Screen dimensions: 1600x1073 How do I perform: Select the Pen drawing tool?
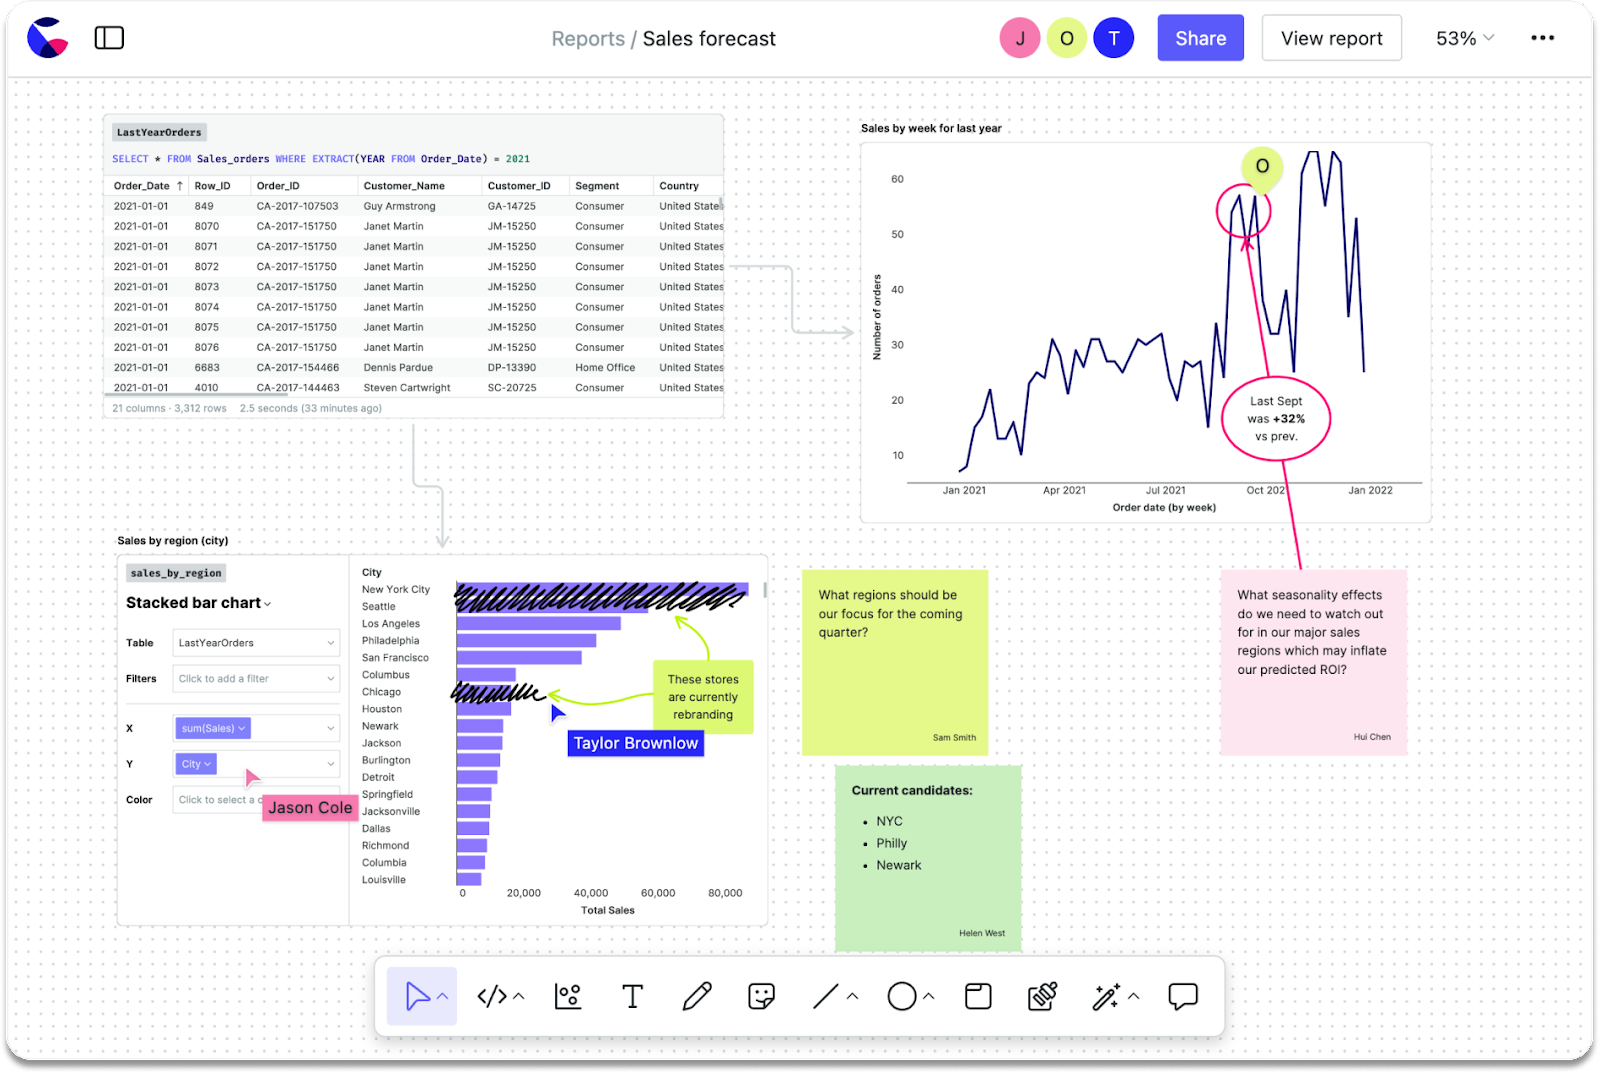point(697,996)
